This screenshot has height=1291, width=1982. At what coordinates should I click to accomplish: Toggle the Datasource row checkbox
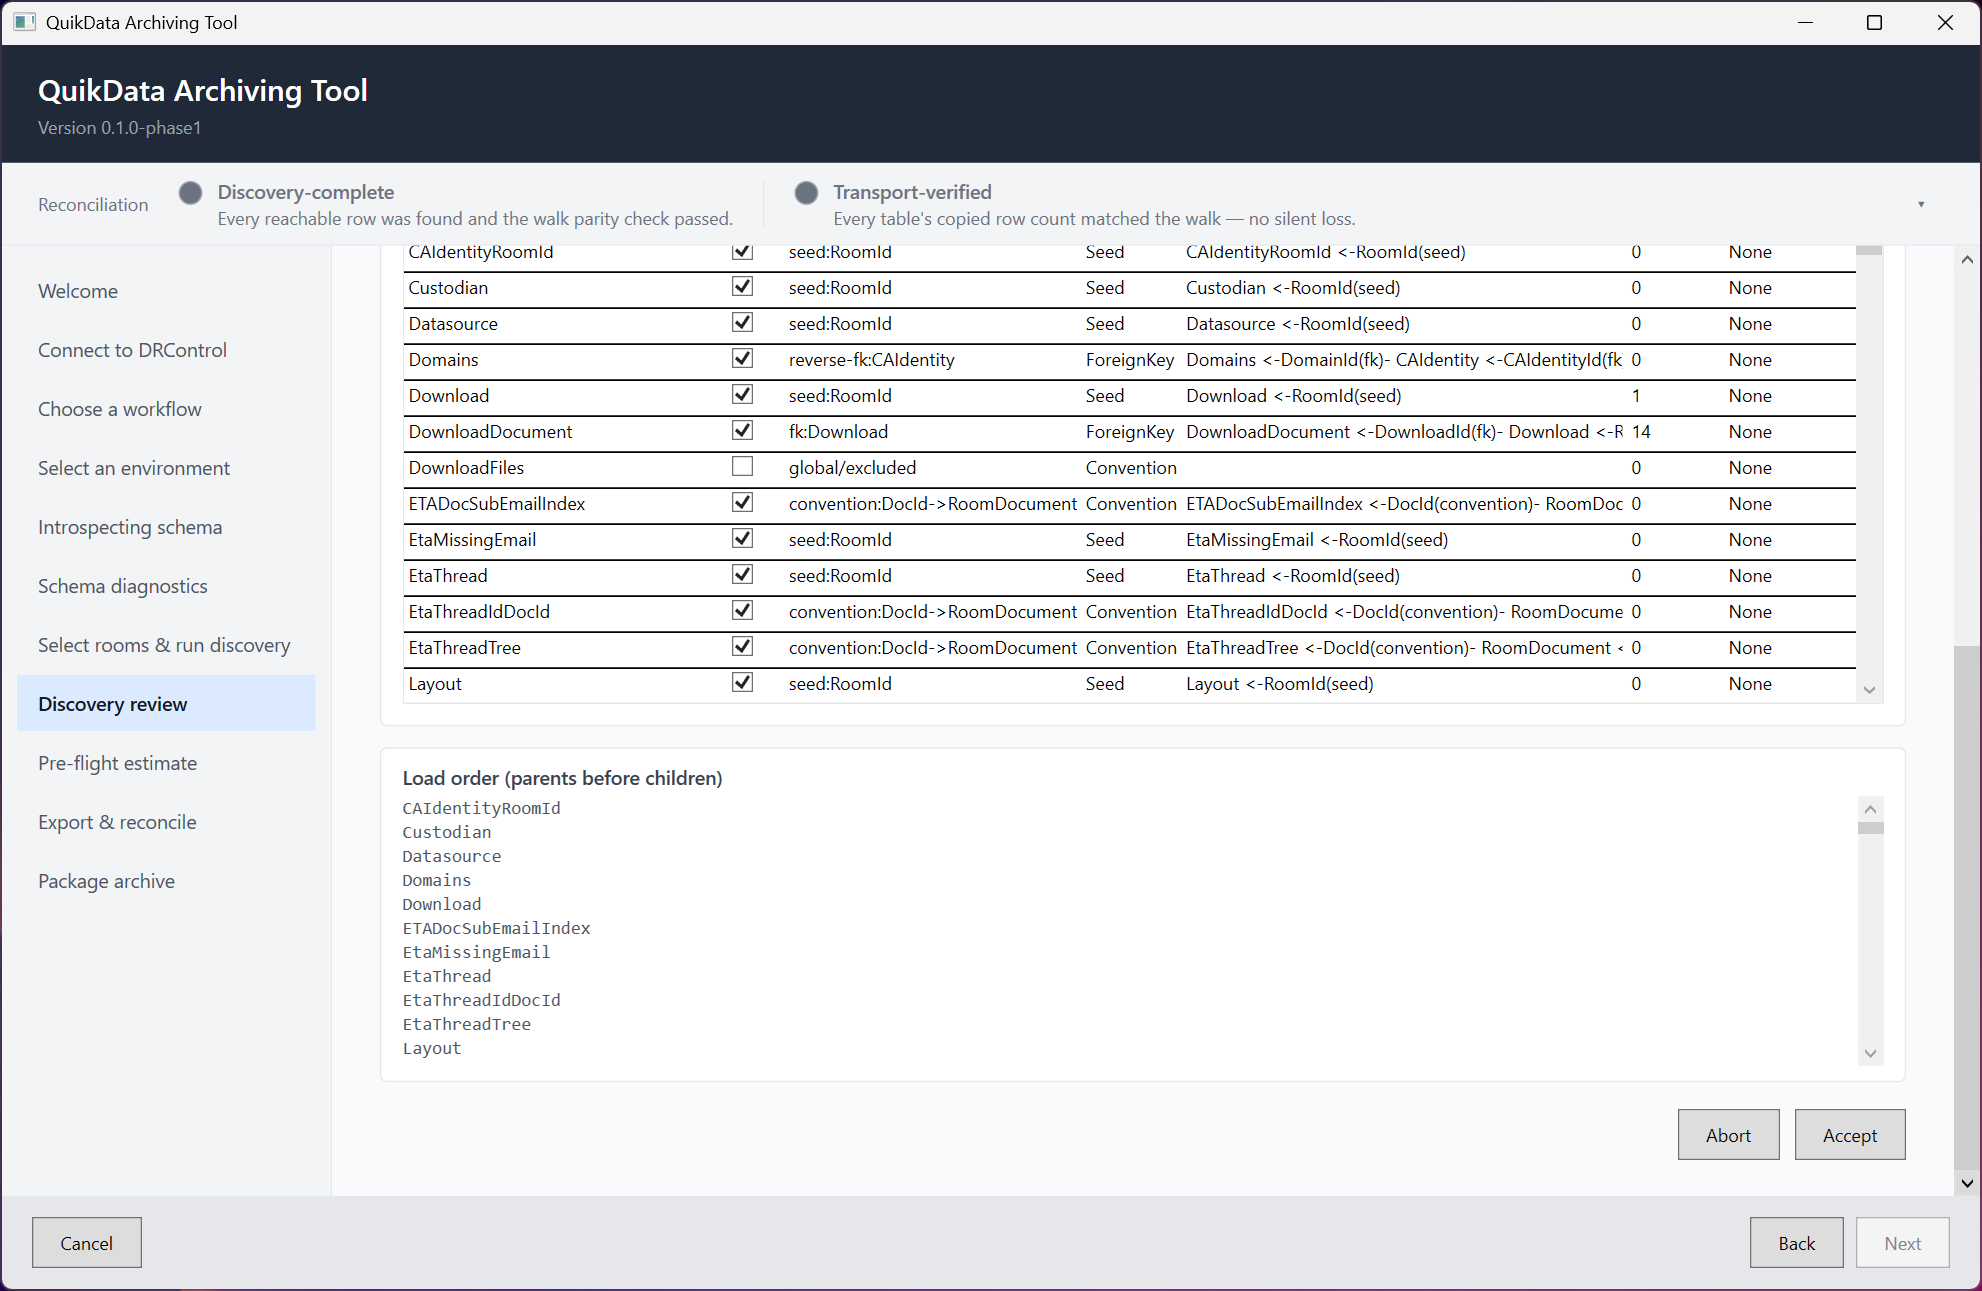[x=742, y=323]
